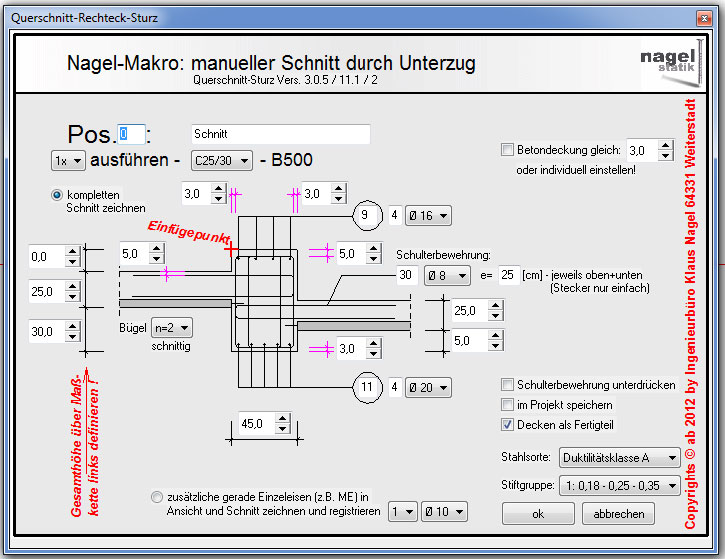
Task: Check Schulterbewehrung unterdrücken option
Action: tap(508, 385)
